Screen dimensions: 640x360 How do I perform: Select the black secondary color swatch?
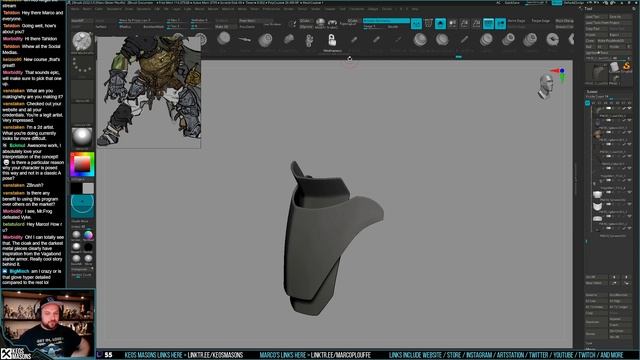[76, 188]
